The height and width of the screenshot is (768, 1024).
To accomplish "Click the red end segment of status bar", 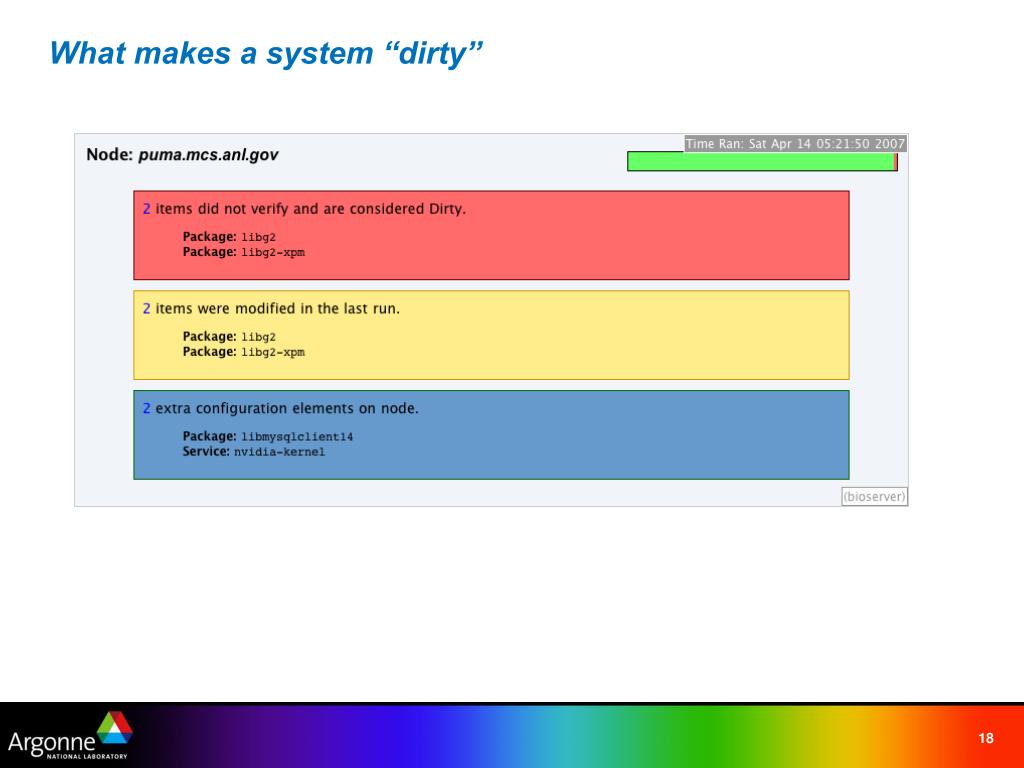I will tap(896, 161).
